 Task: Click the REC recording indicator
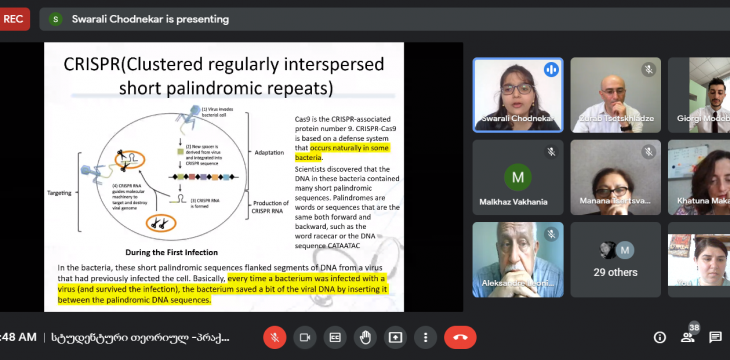[14, 19]
